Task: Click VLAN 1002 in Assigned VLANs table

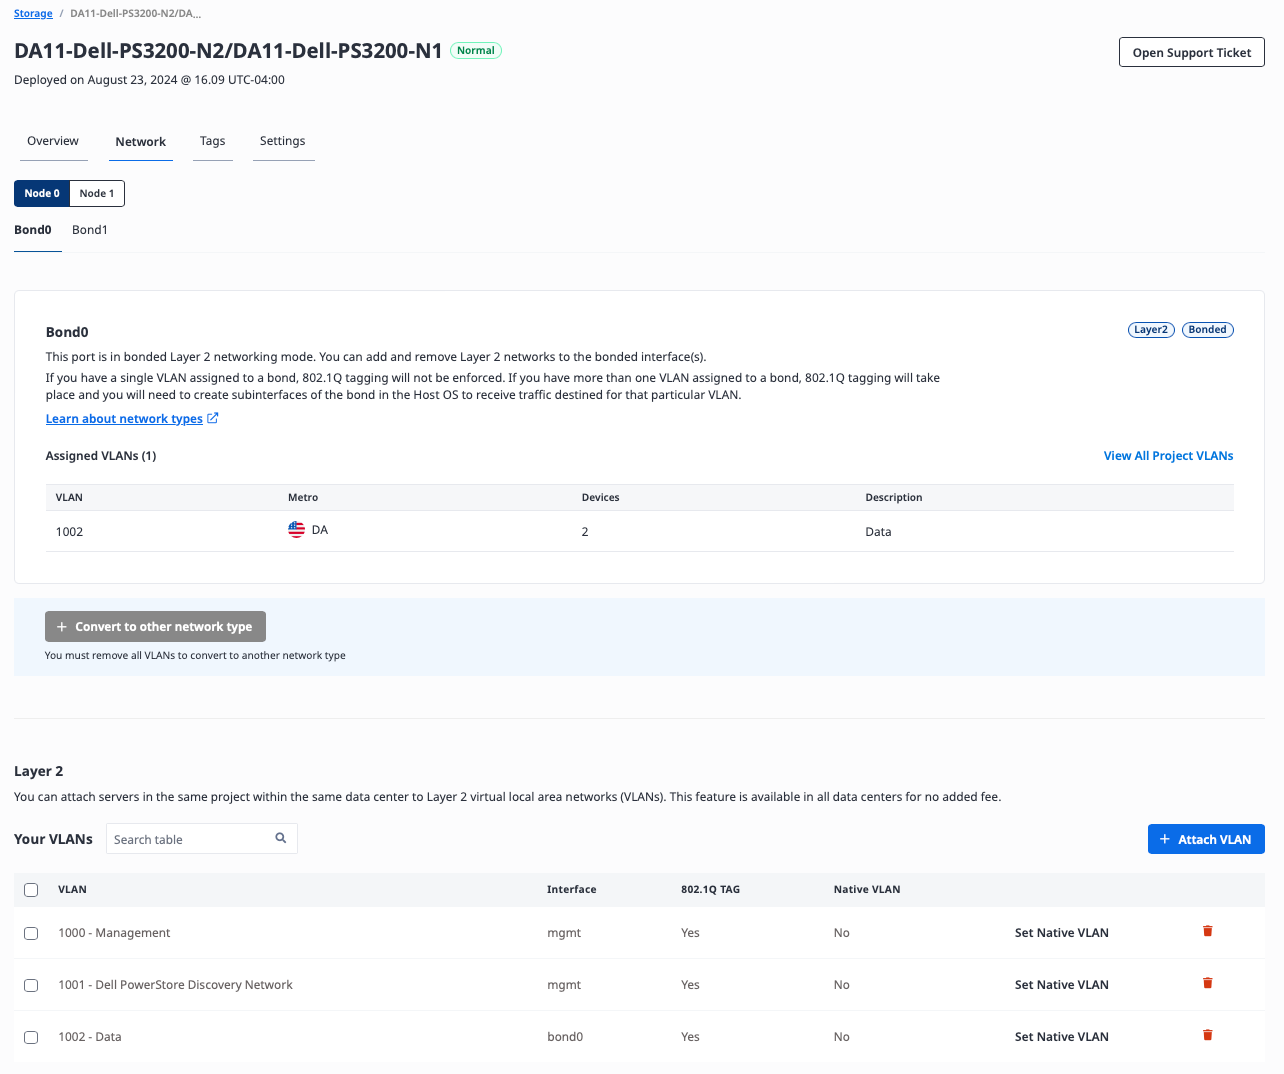Action: [x=69, y=531]
